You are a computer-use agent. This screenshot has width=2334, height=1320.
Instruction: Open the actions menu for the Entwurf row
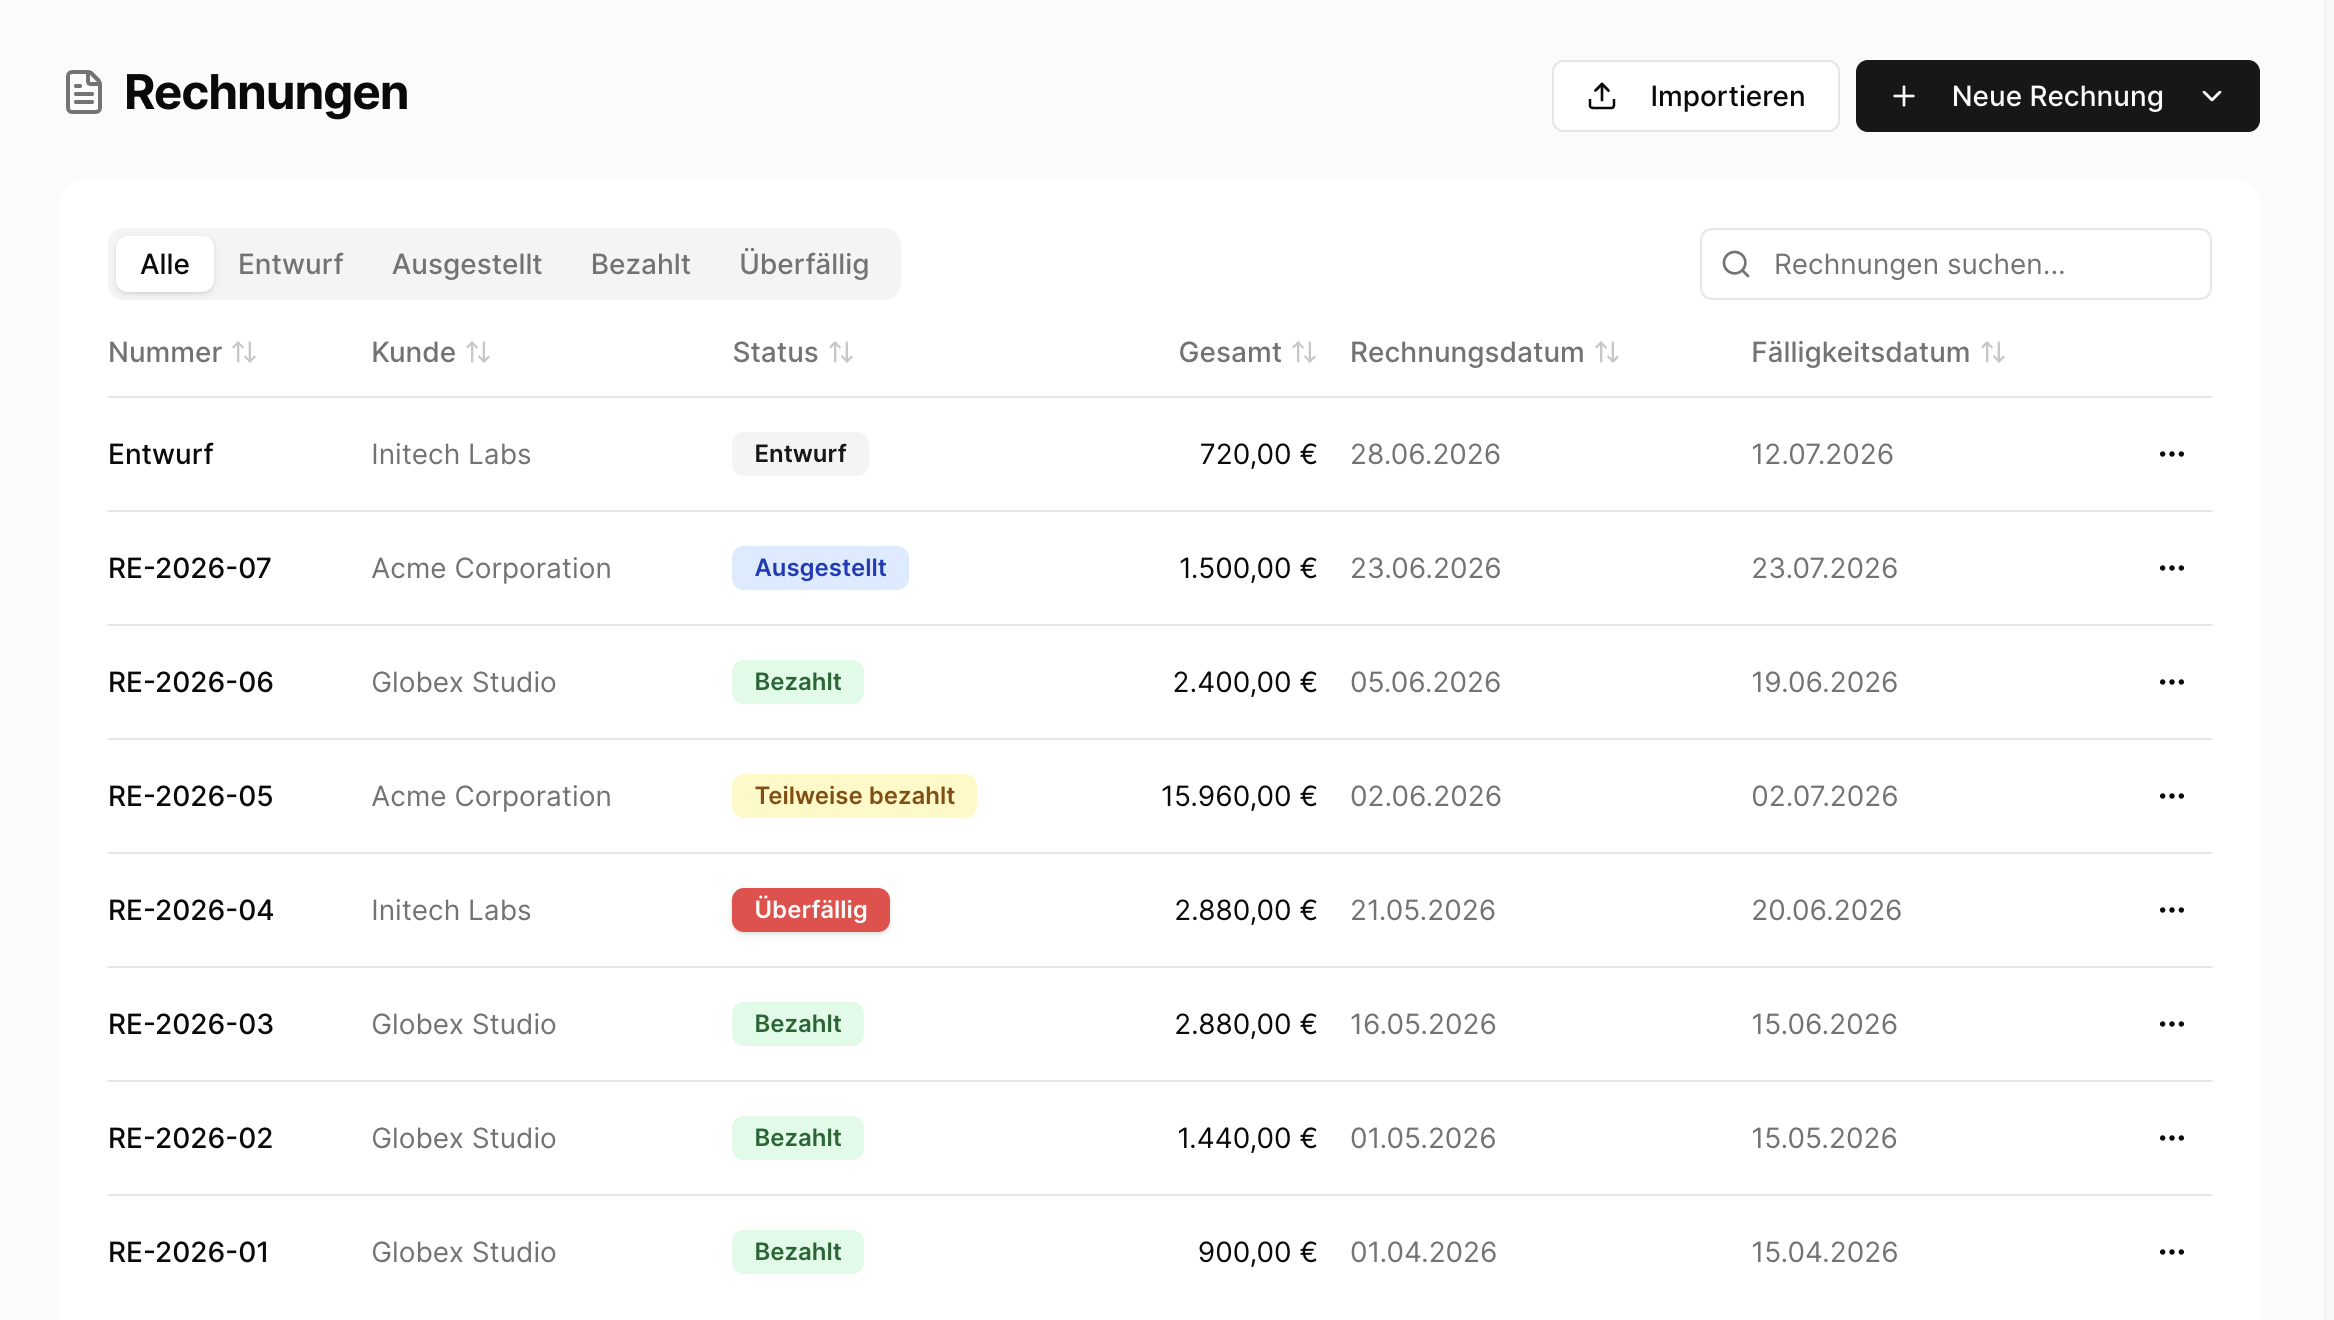[2172, 454]
